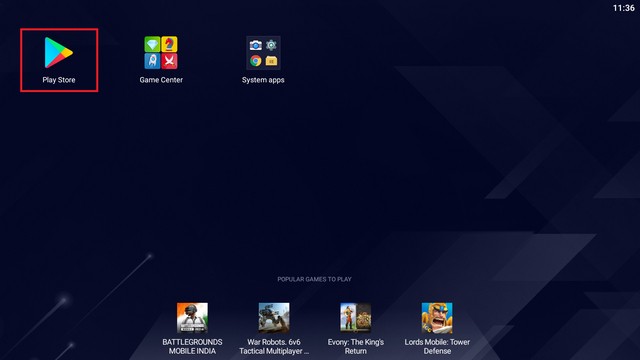Open Evony: The King's Return
The width and height of the screenshot is (640, 360).
coord(356,318)
